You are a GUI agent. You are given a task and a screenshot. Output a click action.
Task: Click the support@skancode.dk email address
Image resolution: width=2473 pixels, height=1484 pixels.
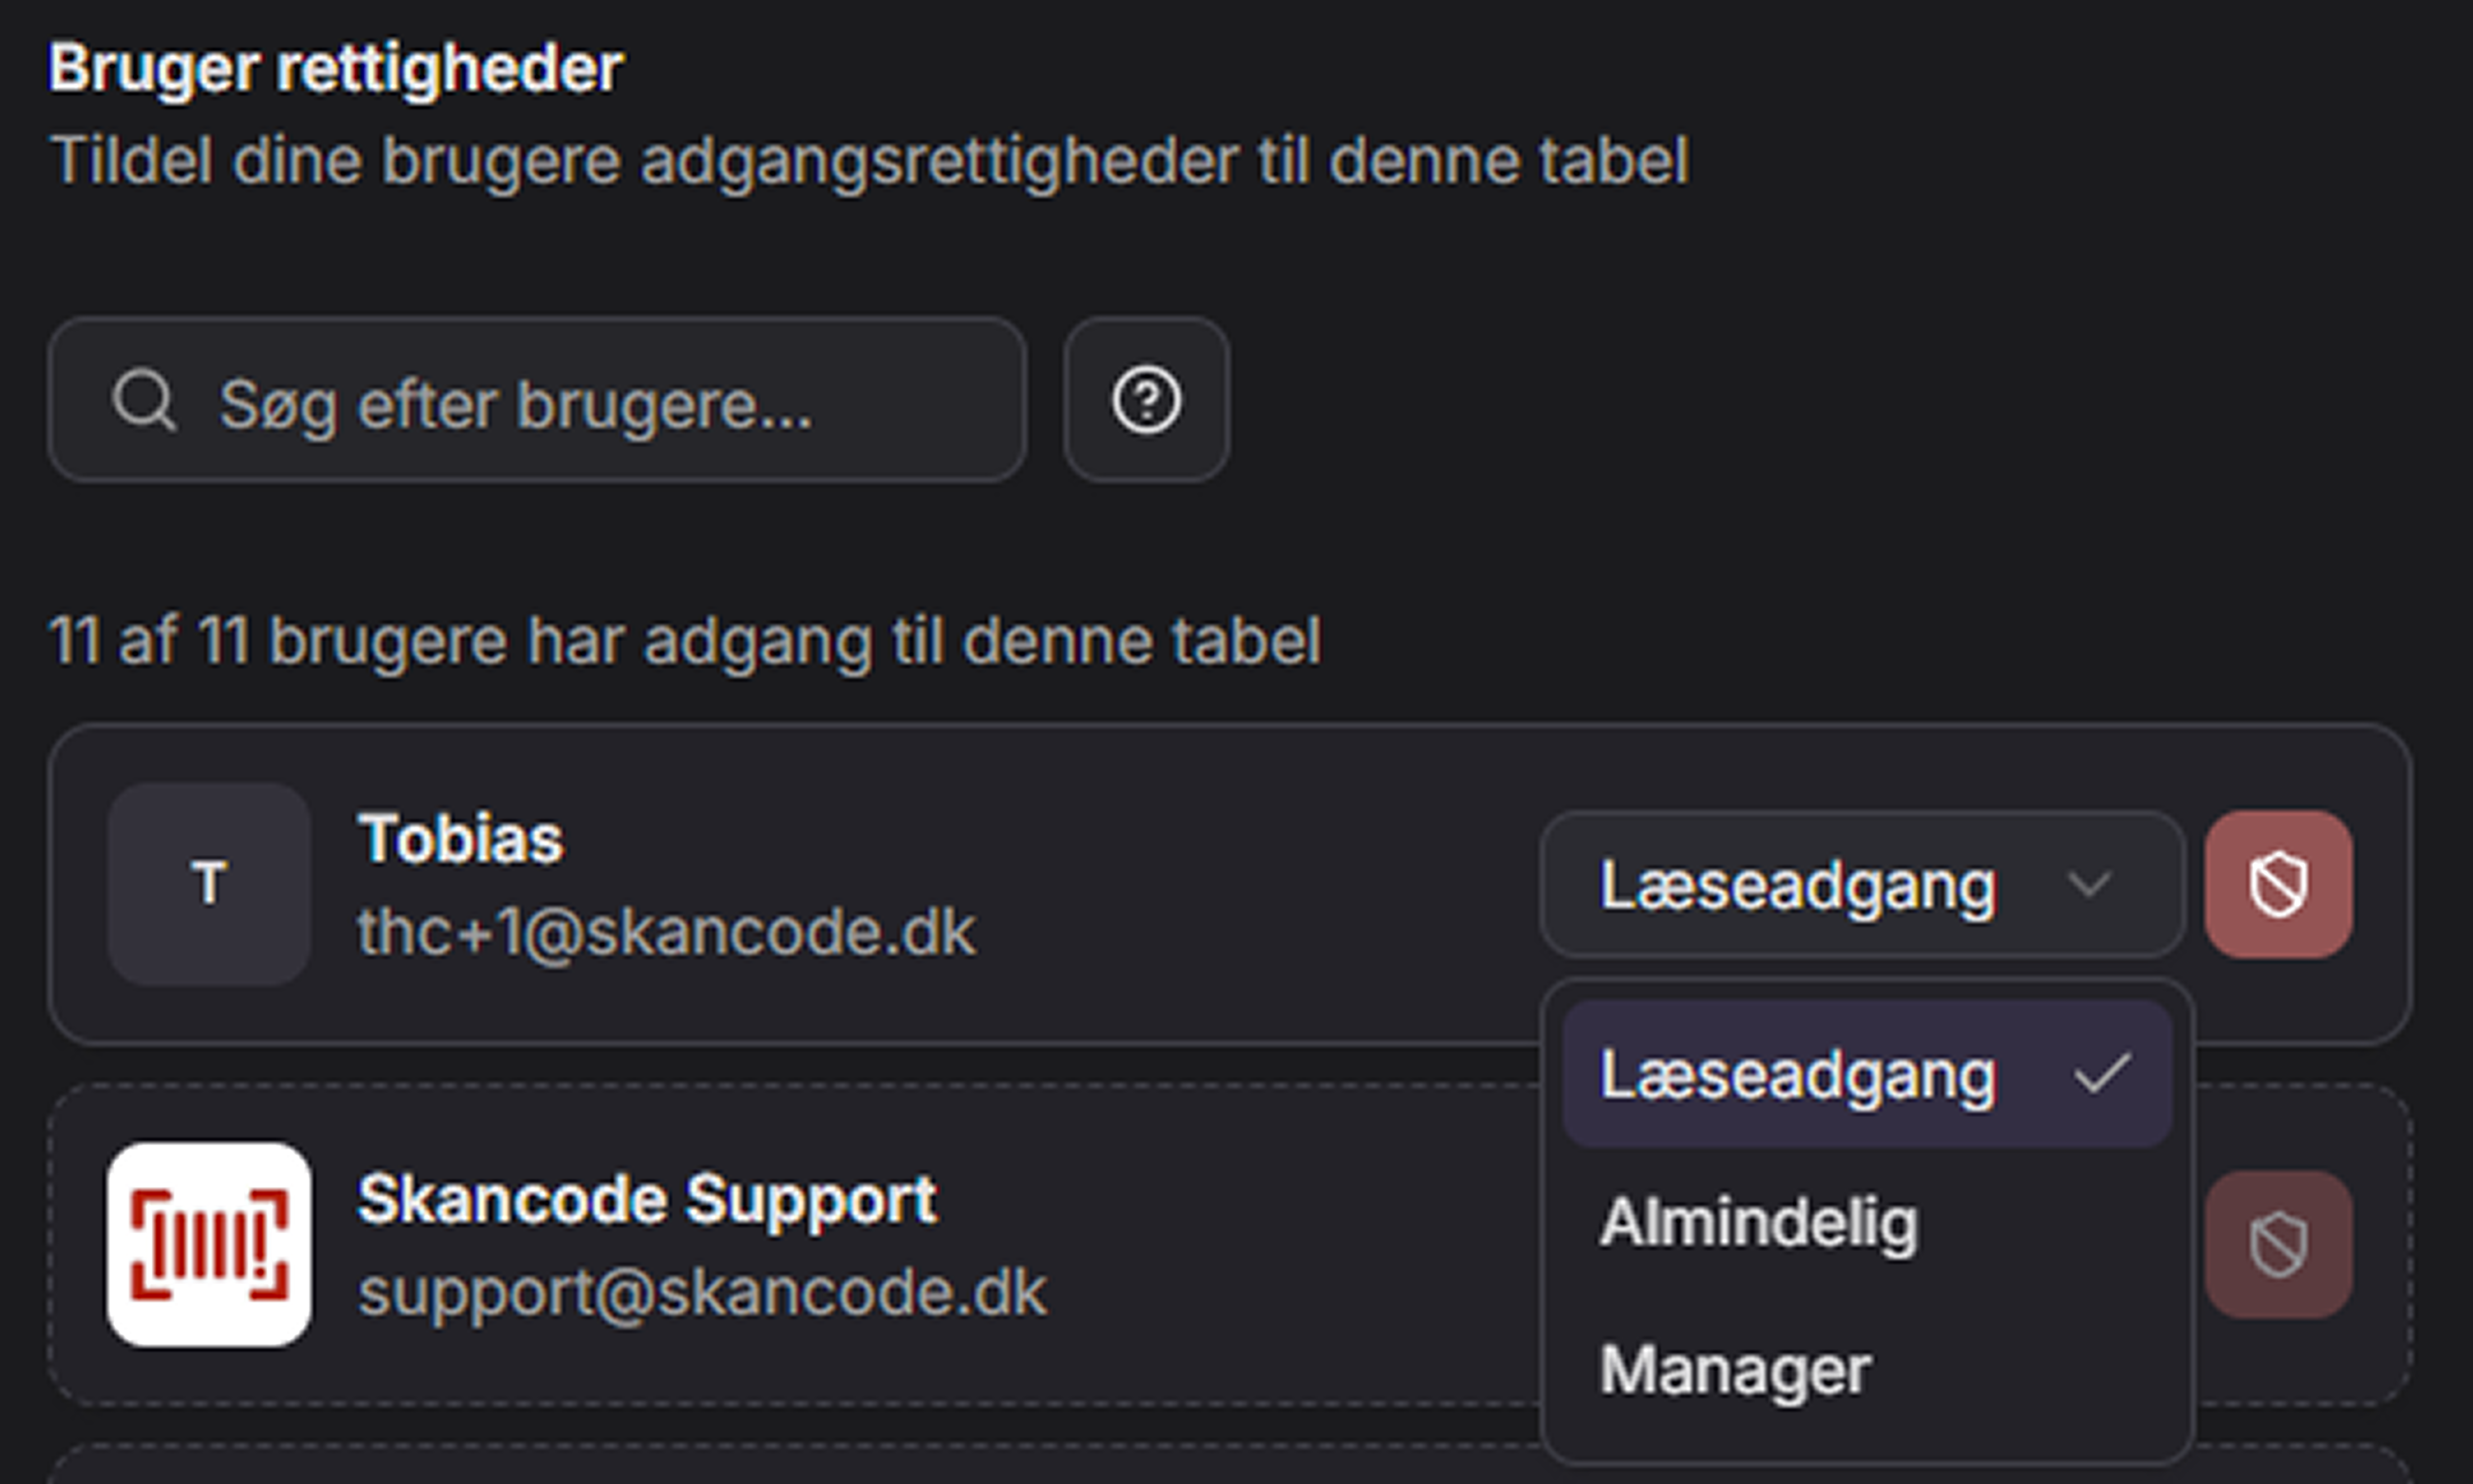(703, 1292)
